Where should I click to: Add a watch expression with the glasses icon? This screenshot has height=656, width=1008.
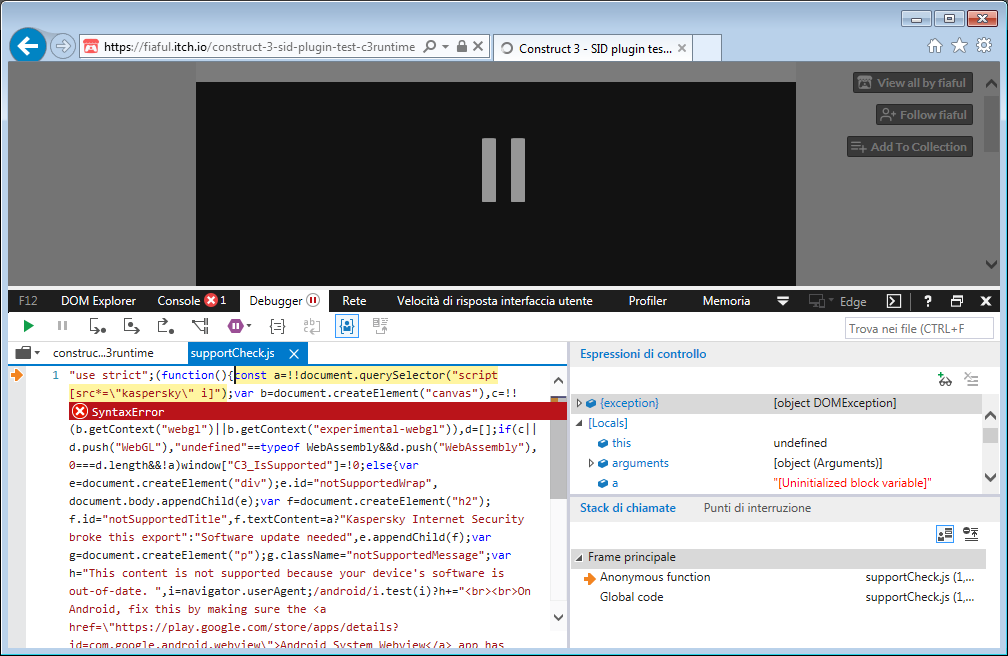click(944, 379)
